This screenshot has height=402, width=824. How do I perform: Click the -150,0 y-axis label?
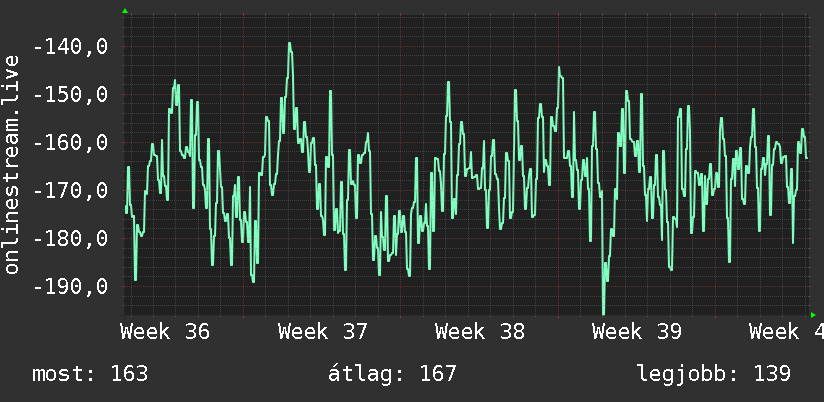click(70, 95)
